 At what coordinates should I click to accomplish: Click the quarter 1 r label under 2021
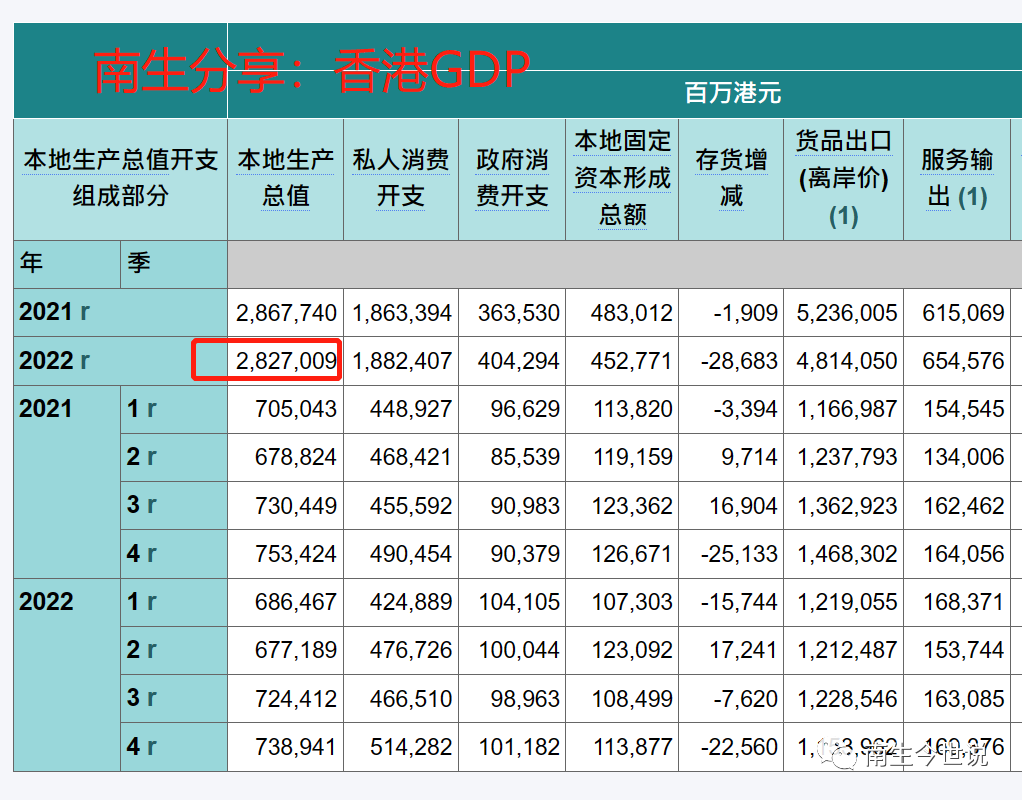click(145, 408)
